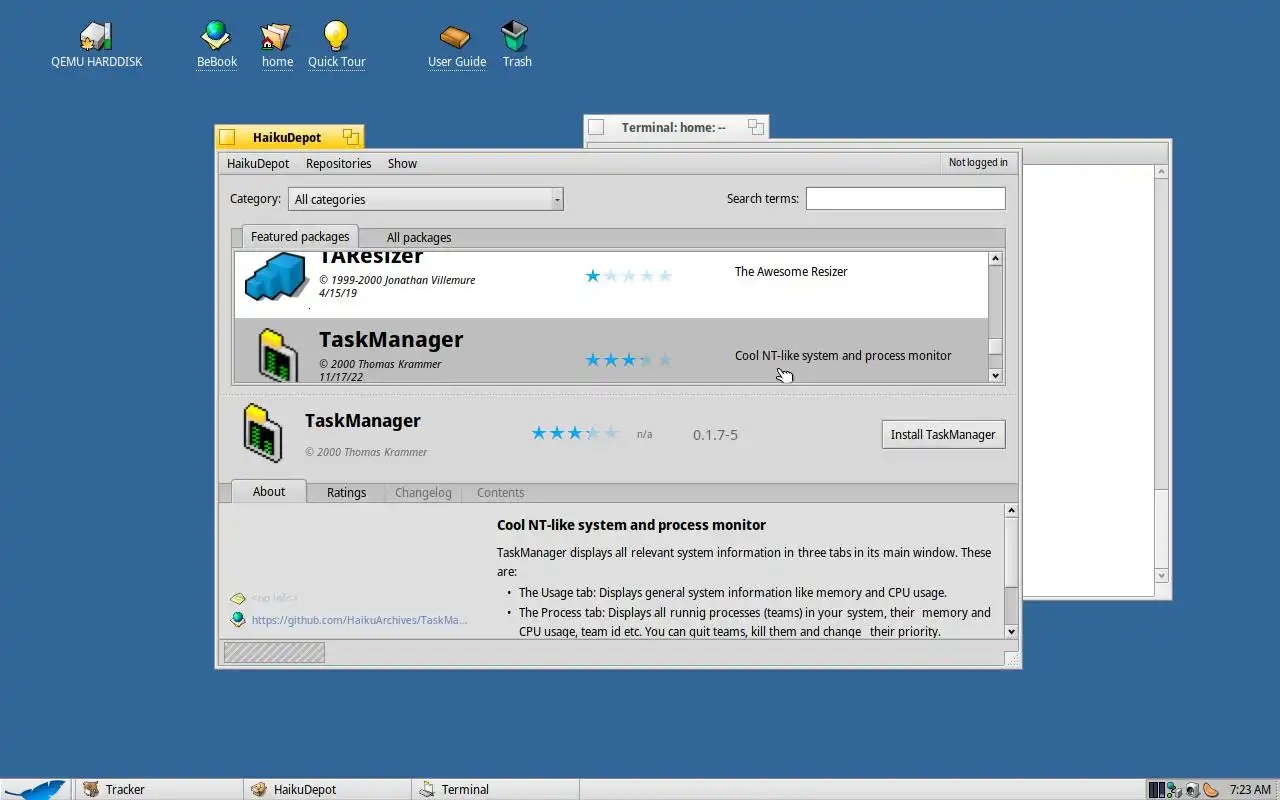Select the Ratings tab
The width and height of the screenshot is (1280, 800).
[346, 493]
